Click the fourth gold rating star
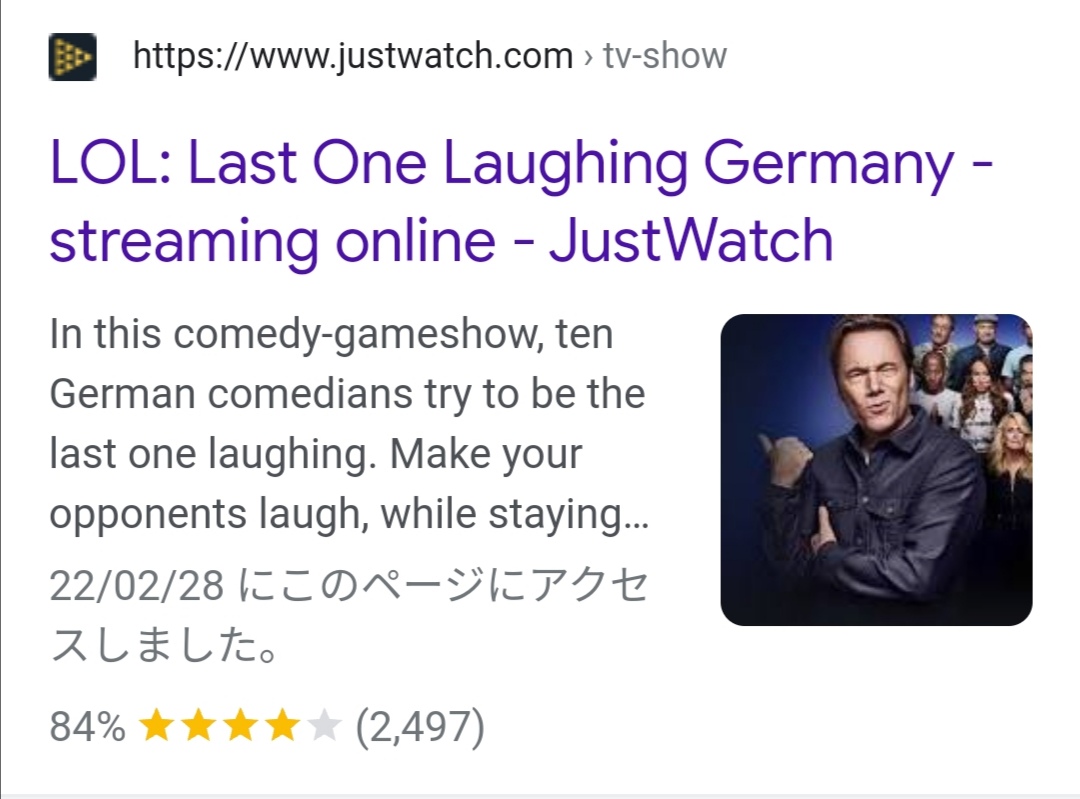This screenshot has width=1080, height=799. 282,725
